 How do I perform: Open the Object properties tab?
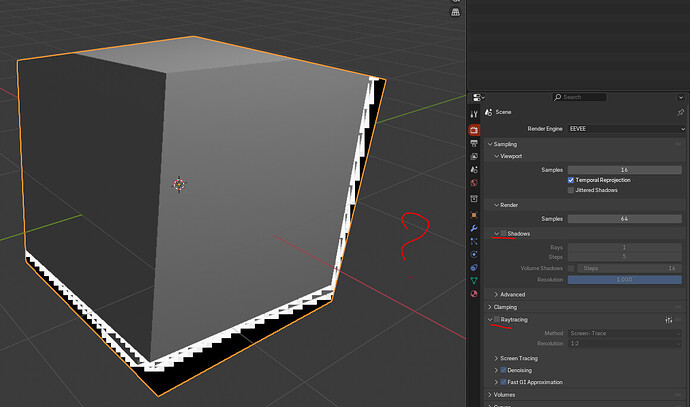coord(474,215)
